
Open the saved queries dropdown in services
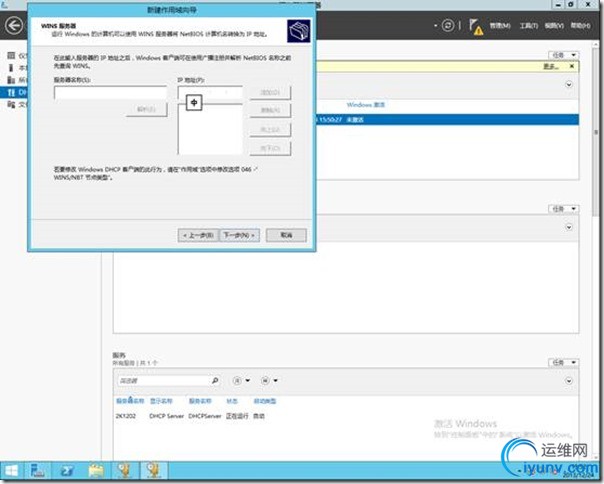(269, 381)
